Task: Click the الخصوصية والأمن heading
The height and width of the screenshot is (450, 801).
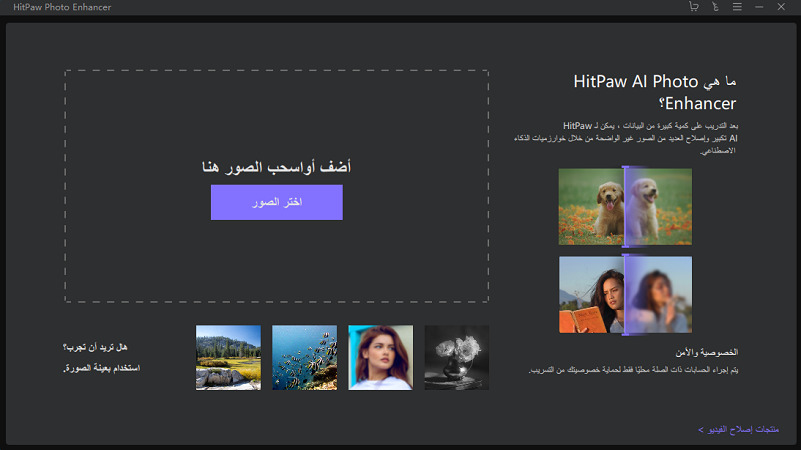Action: [x=707, y=352]
